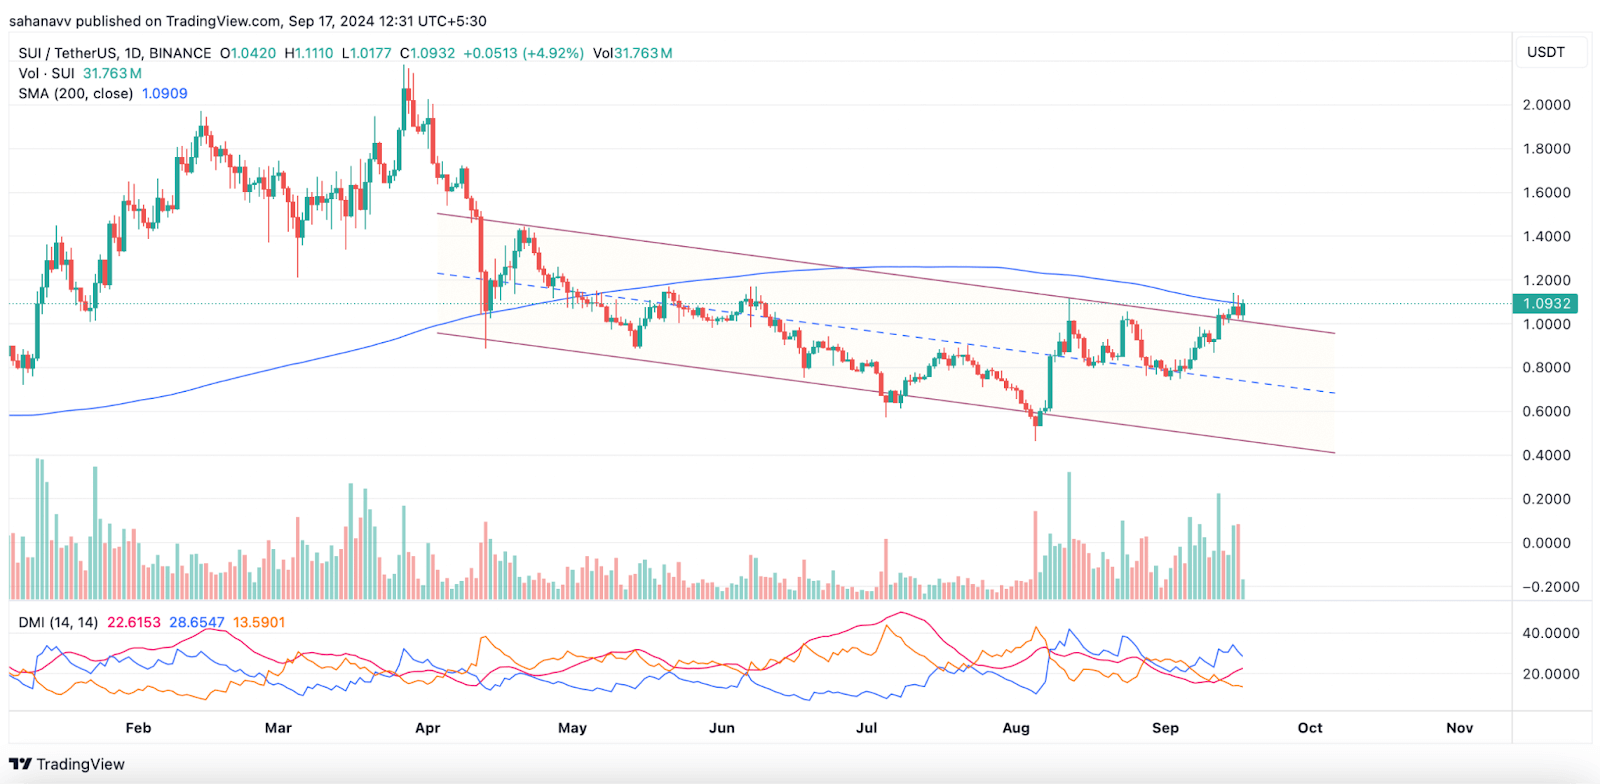
Task: Click the Sep label on time axis
Action: [1165, 728]
